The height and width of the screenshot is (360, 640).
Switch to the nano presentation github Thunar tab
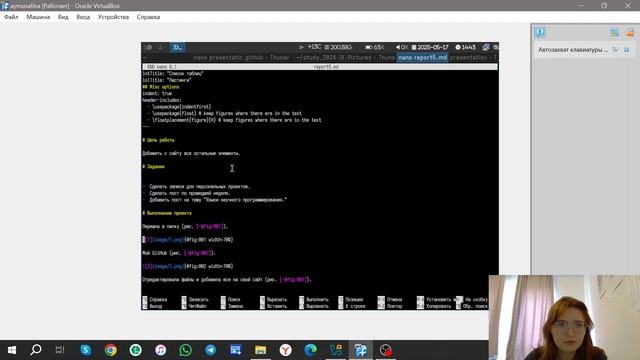click(x=241, y=58)
